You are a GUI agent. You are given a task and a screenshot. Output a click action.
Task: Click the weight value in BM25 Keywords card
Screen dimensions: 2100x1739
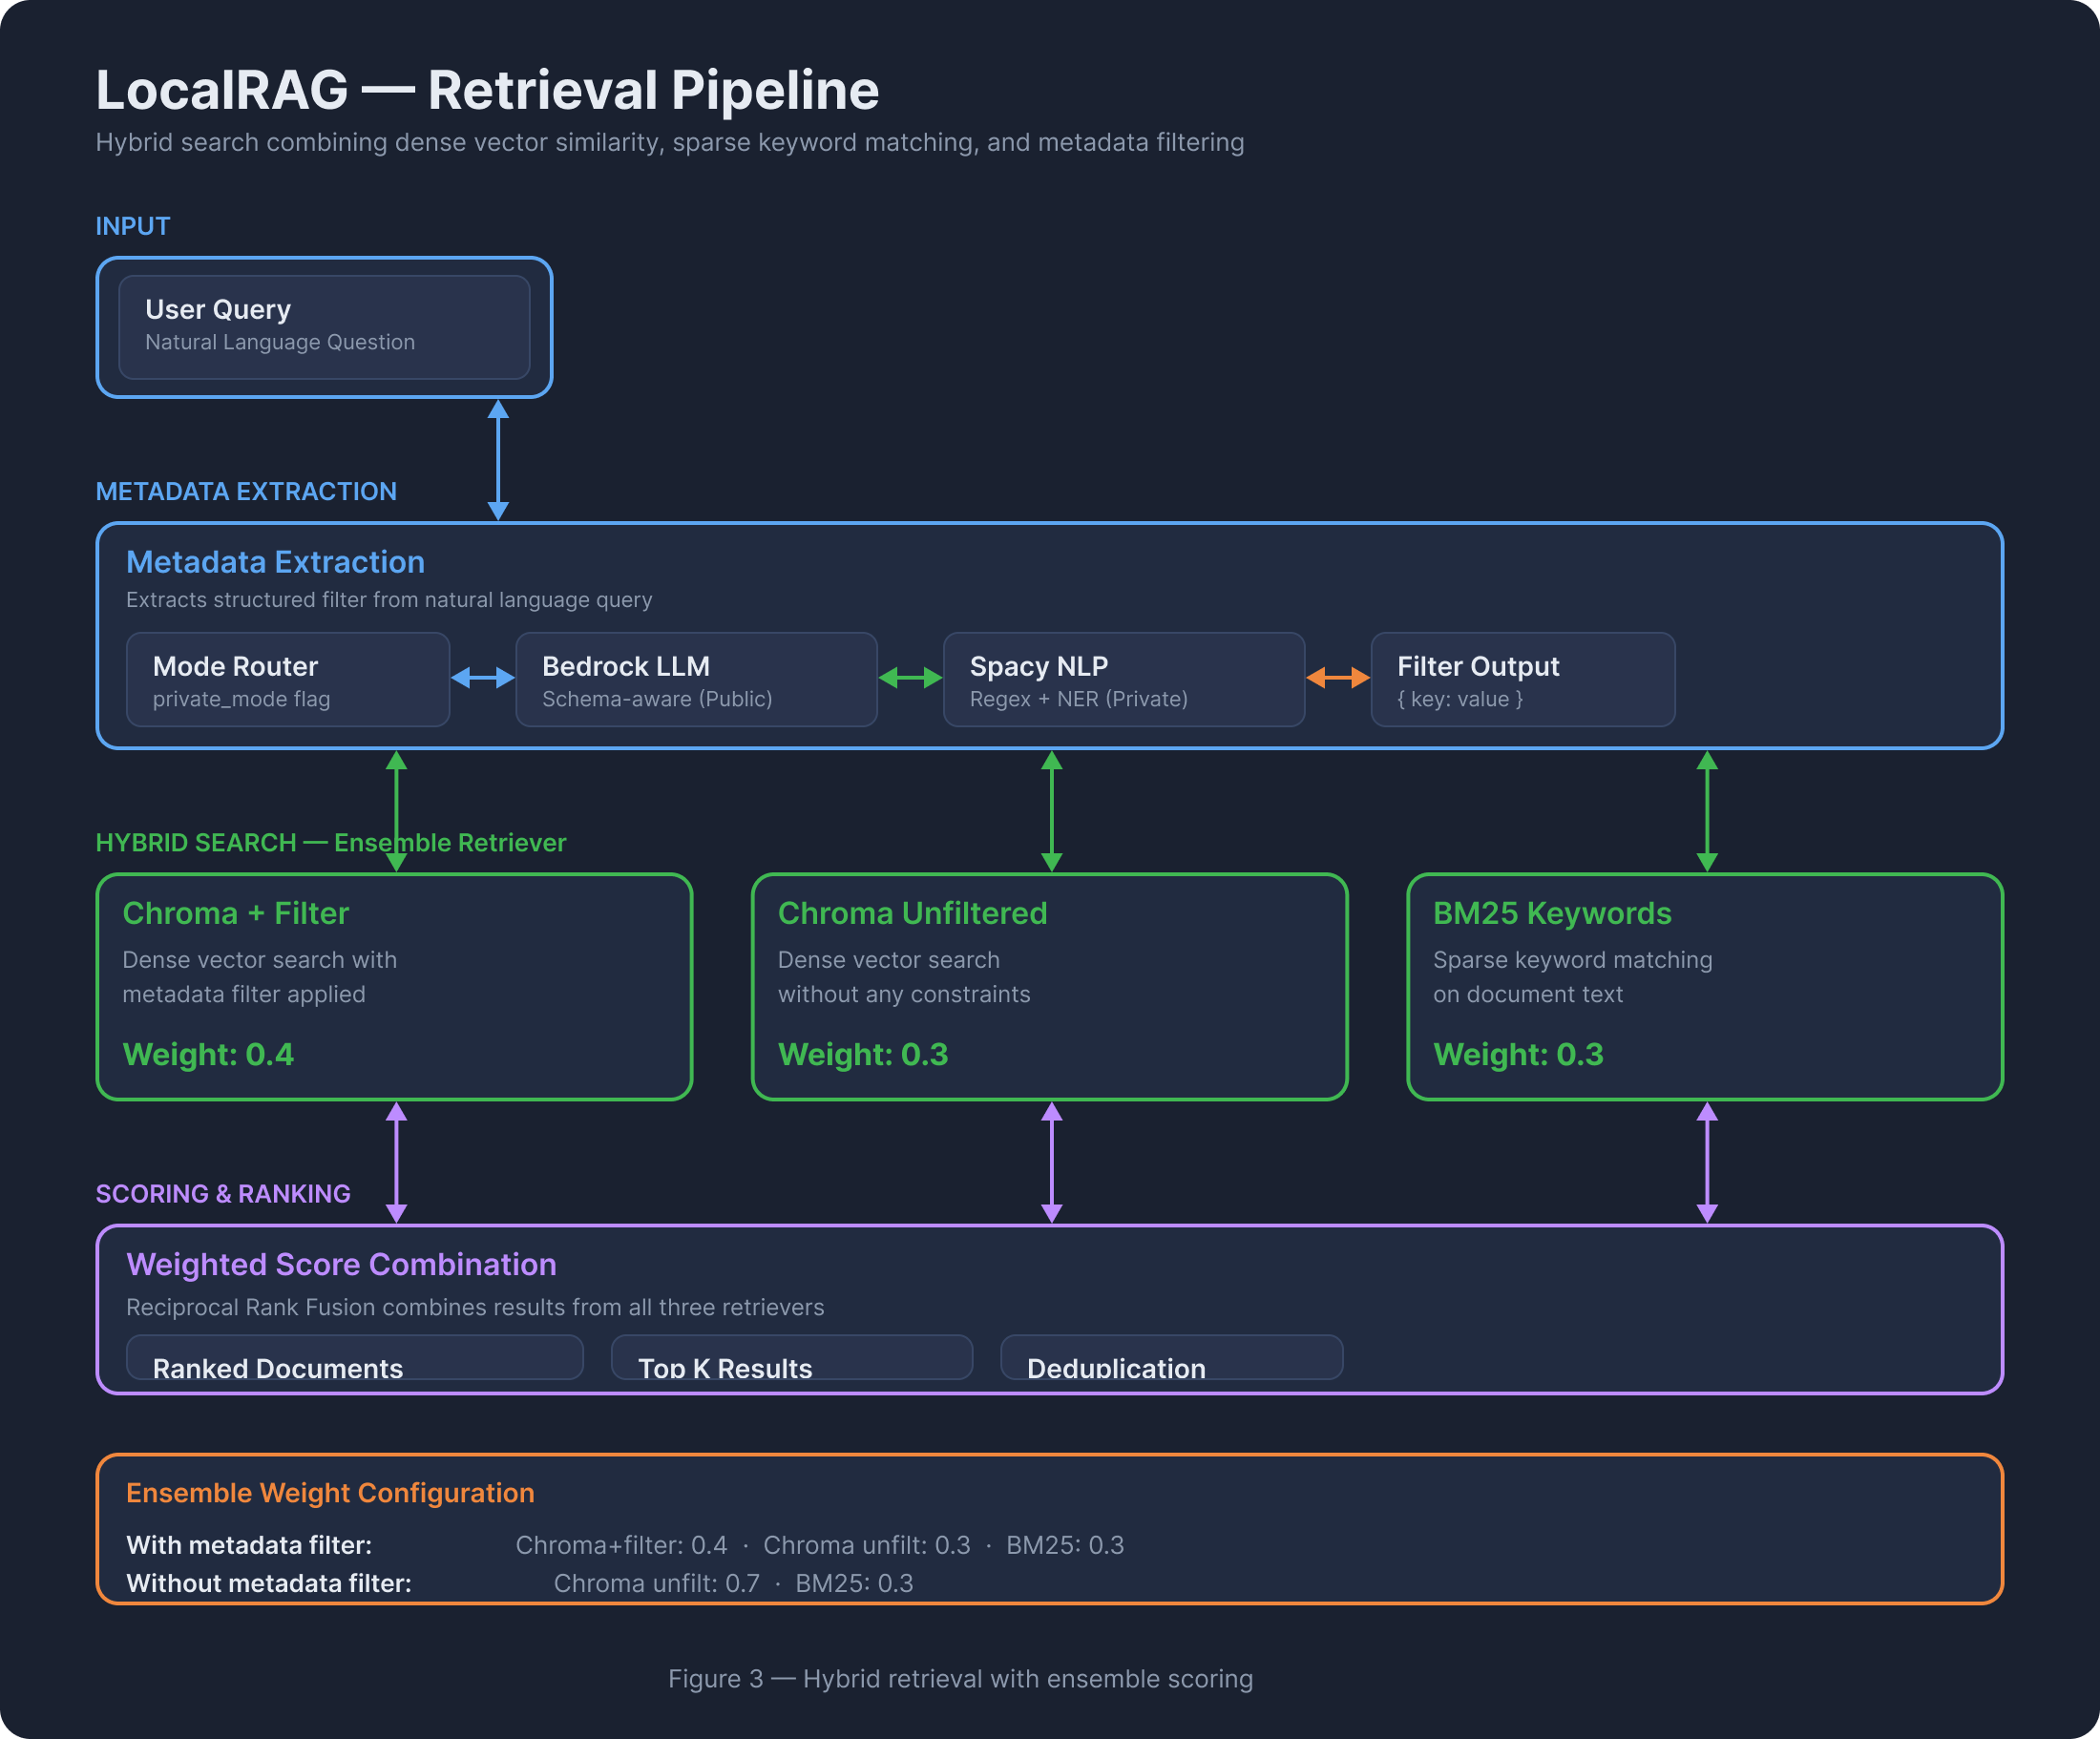coord(1518,1054)
